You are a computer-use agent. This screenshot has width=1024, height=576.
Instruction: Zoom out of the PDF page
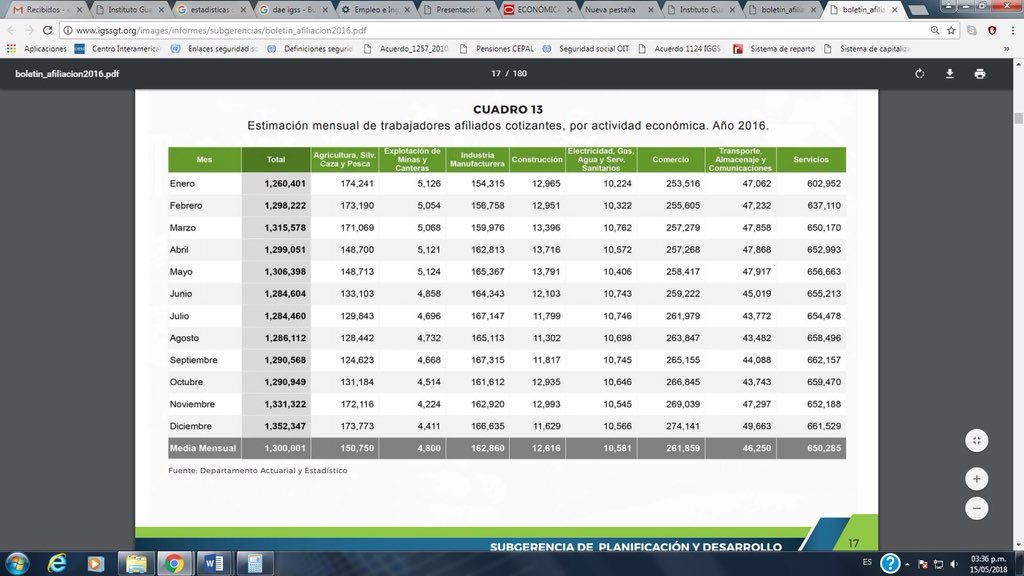pyautogui.click(x=976, y=508)
